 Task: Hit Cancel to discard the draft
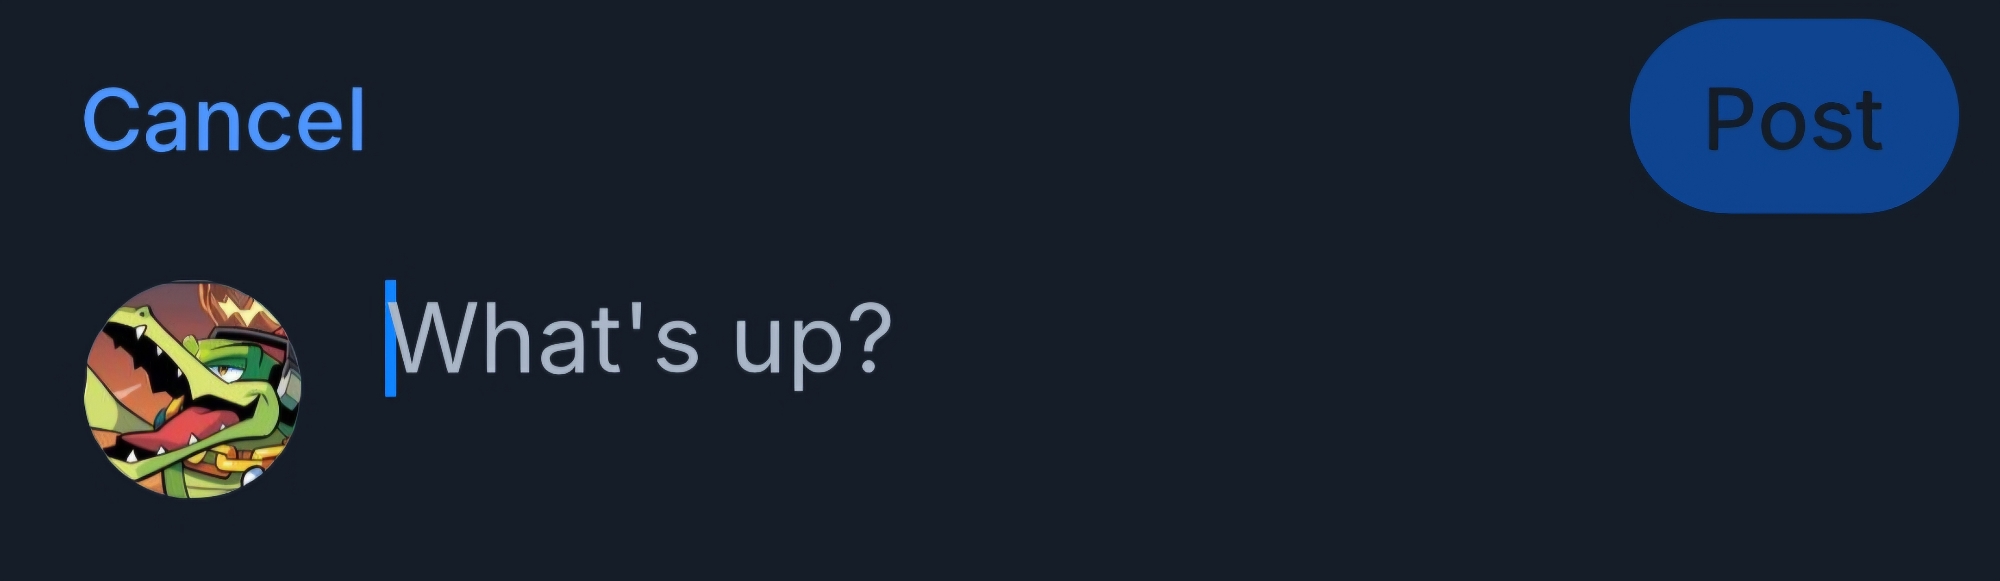click(224, 120)
